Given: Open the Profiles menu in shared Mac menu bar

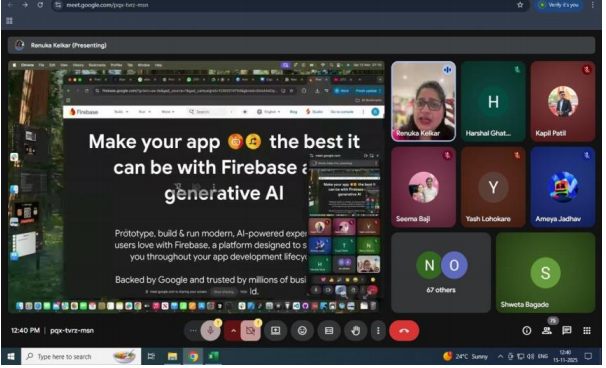Looking at the screenshot, I should click(x=116, y=66).
